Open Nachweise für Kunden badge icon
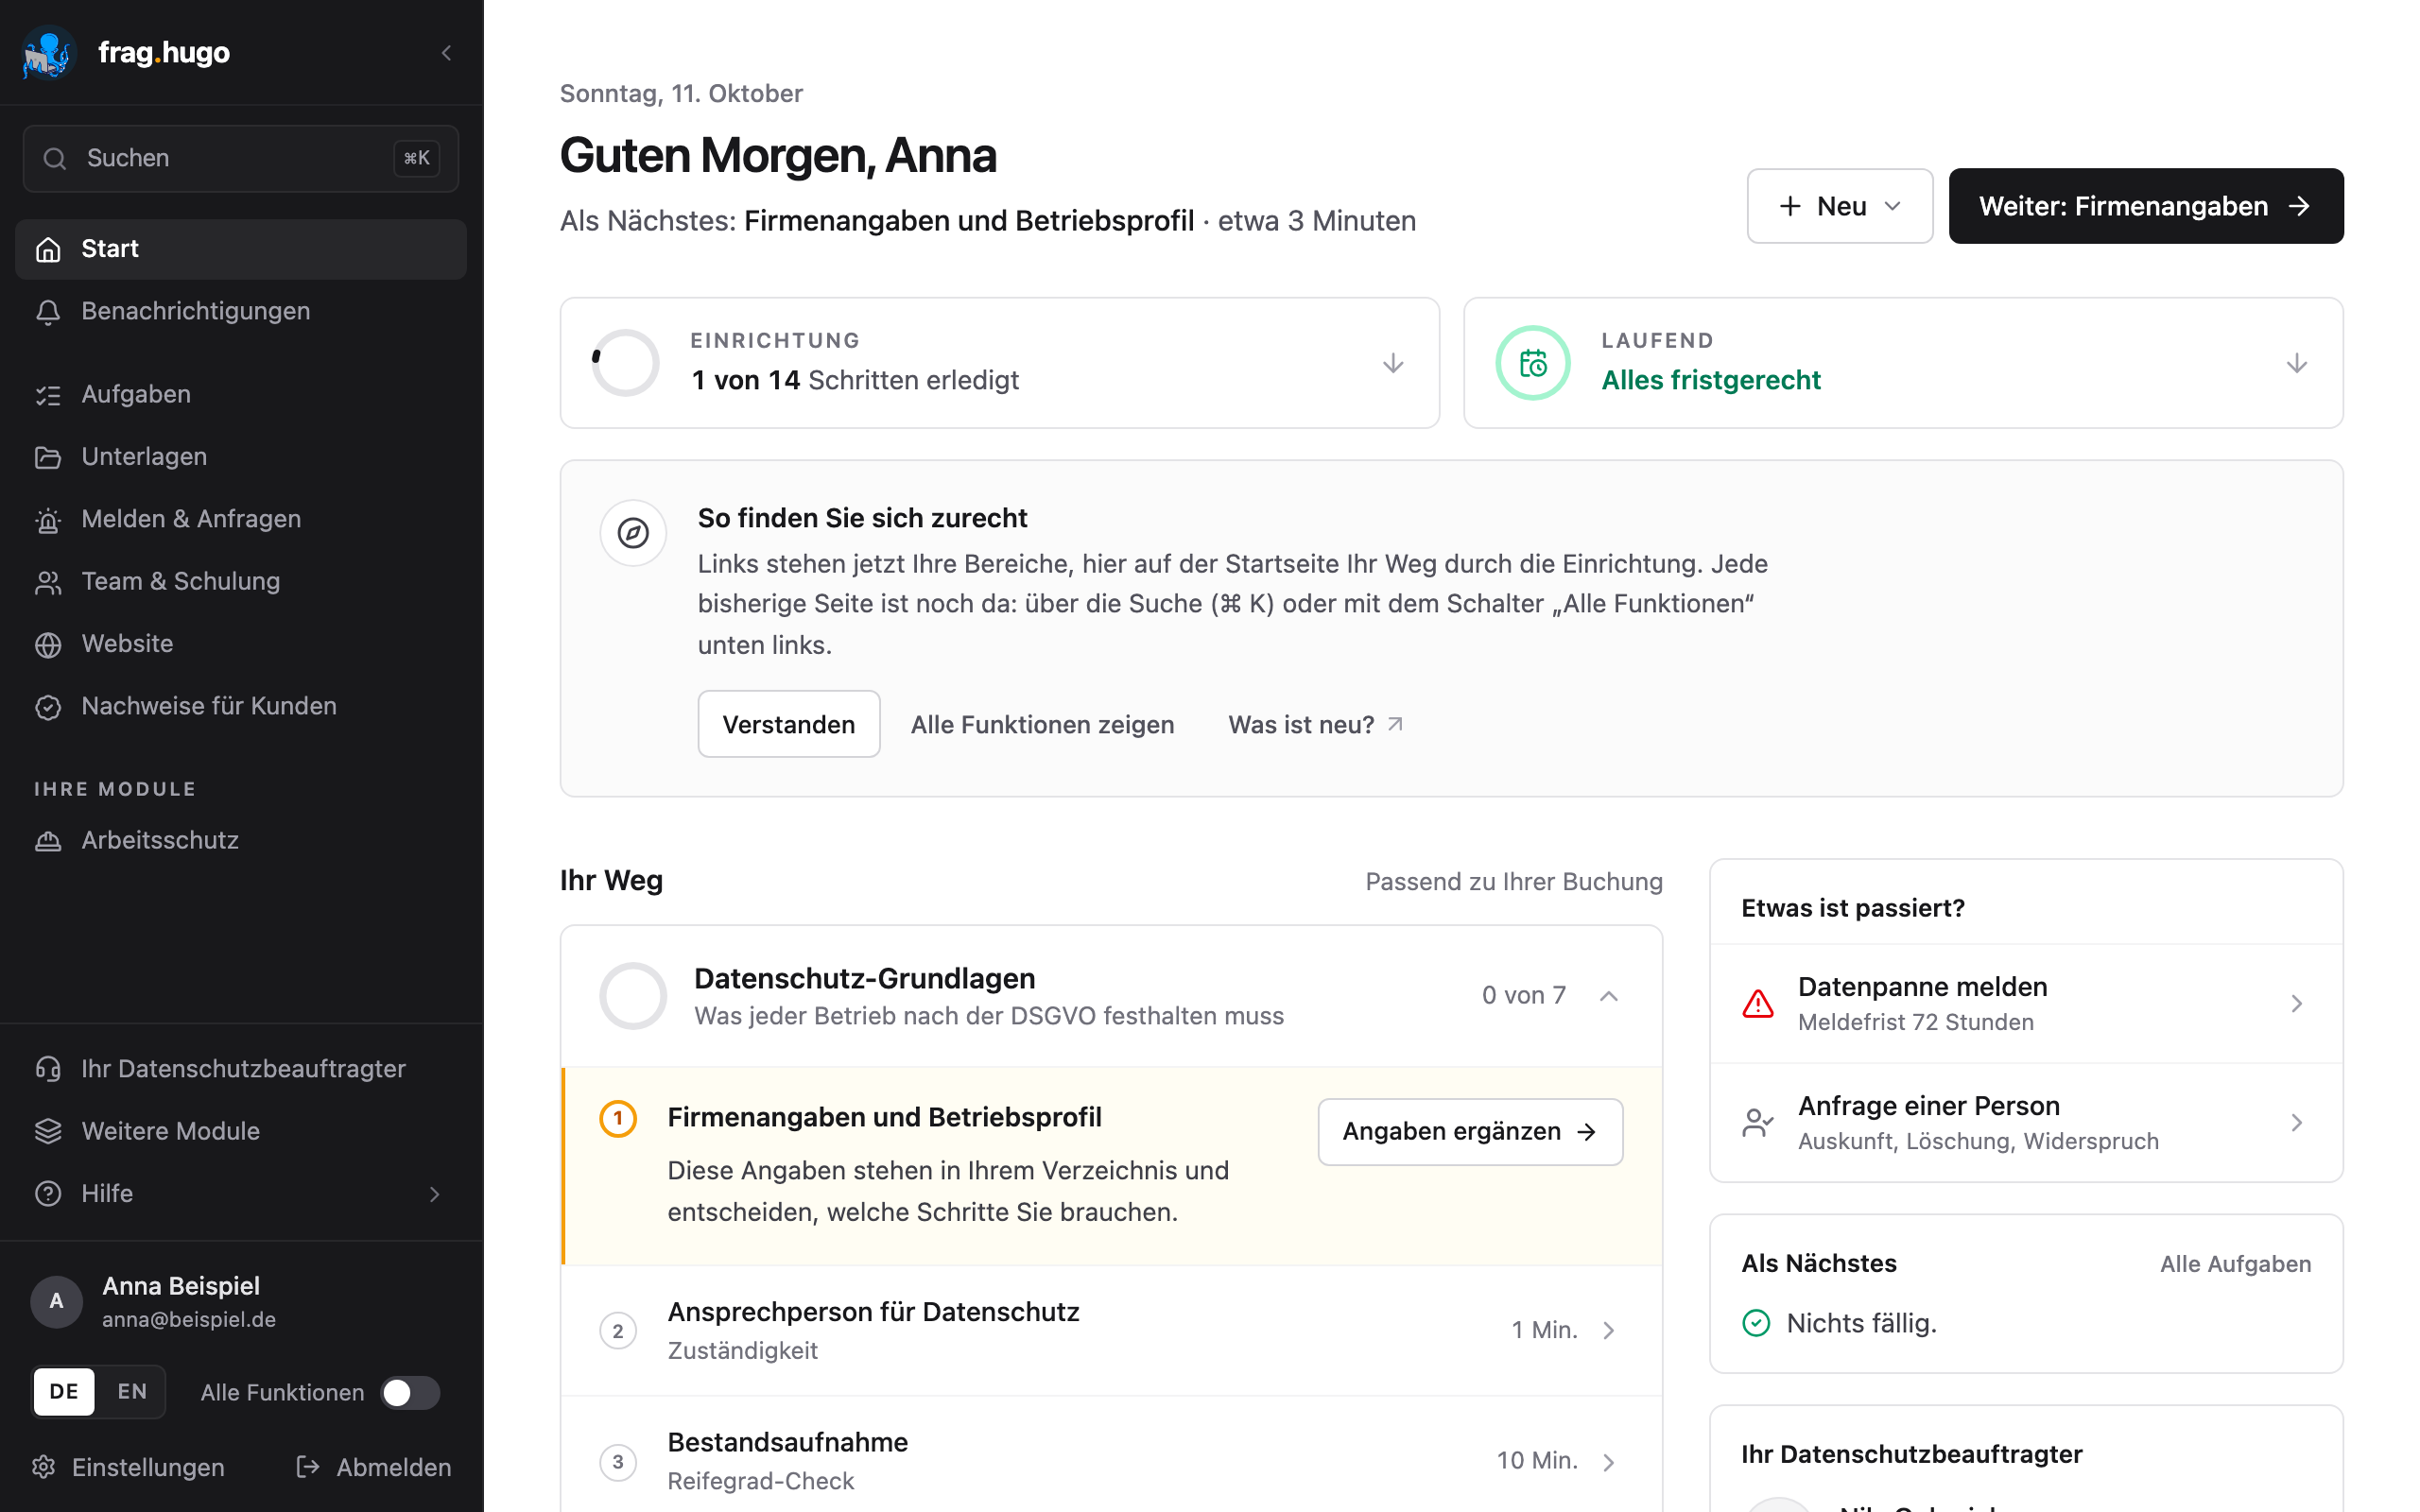Viewport: 2420px width, 1512px height. point(48,707)
